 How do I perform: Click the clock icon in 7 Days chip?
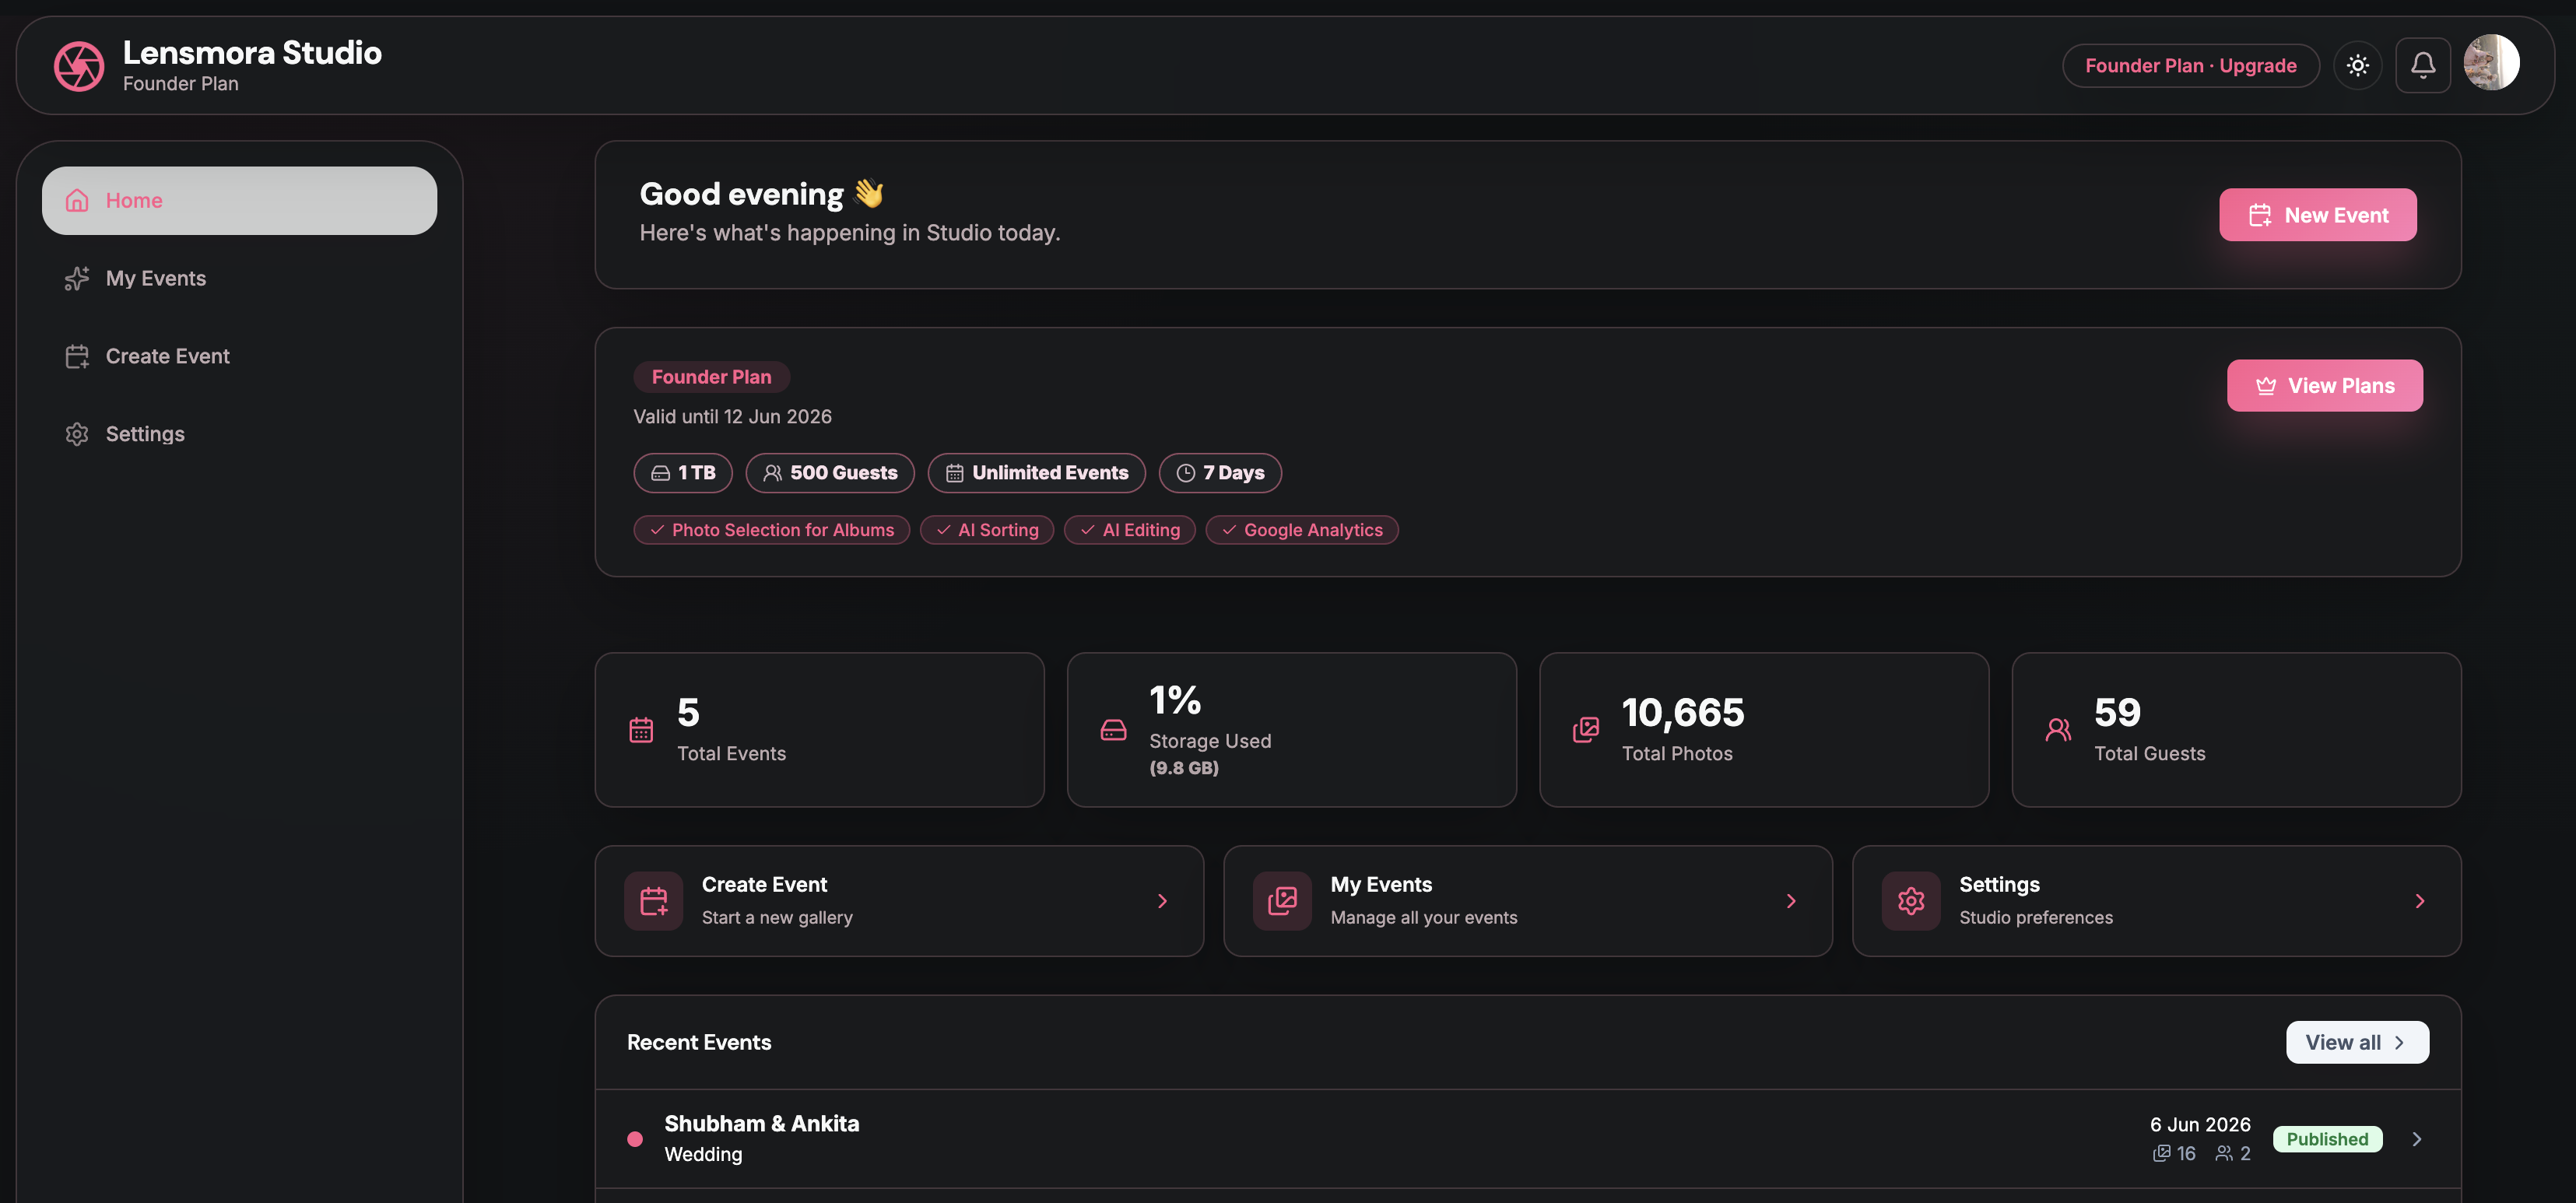1185,473
